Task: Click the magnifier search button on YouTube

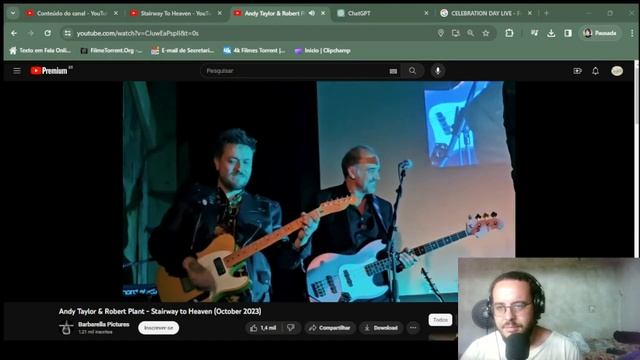Action: tap(413, 71)
